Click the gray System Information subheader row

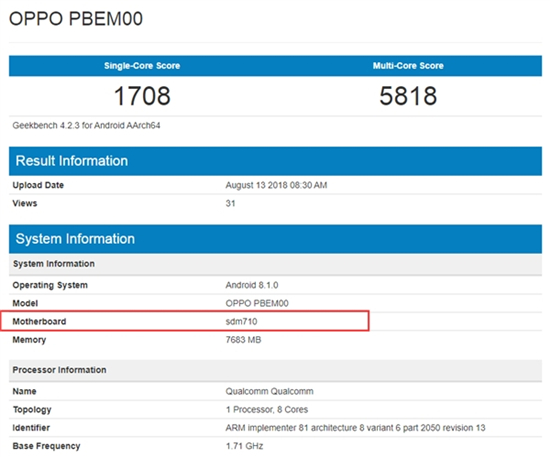(275, 264)
